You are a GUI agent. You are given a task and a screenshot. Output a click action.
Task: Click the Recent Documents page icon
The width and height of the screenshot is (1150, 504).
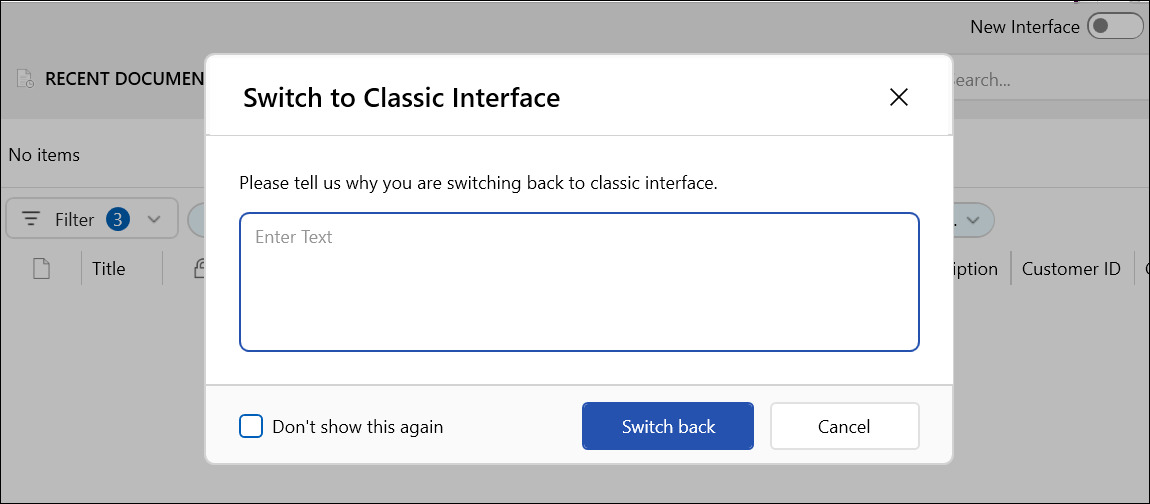tap(26, 79)
